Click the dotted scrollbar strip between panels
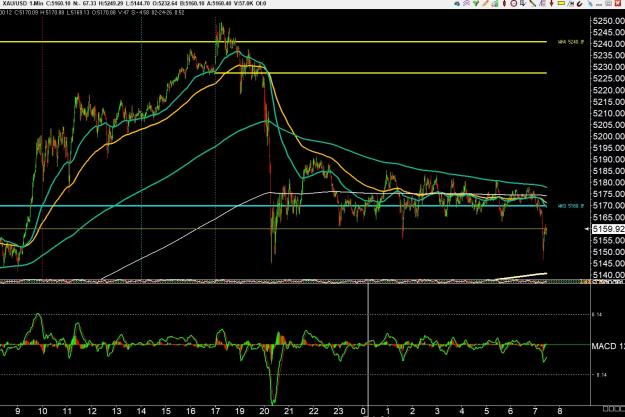625x417 pixels. click(x=295, y=281)
